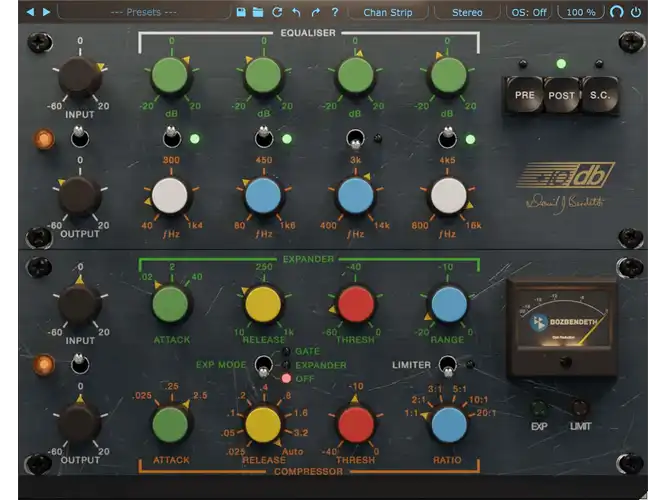Click the EXP indicator LED
The width and height of the screenshot is (667, 500).
[x=539, y=408]
